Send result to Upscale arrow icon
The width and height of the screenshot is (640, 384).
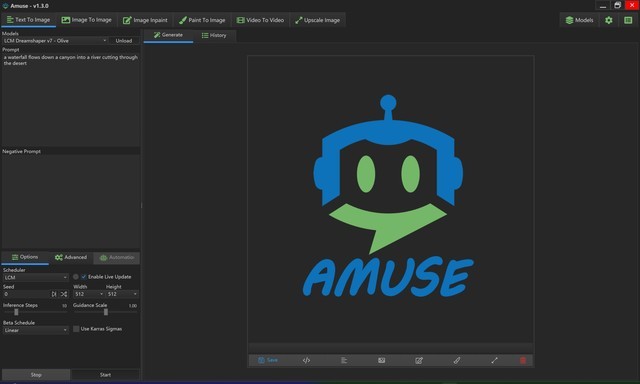point(494,360)
